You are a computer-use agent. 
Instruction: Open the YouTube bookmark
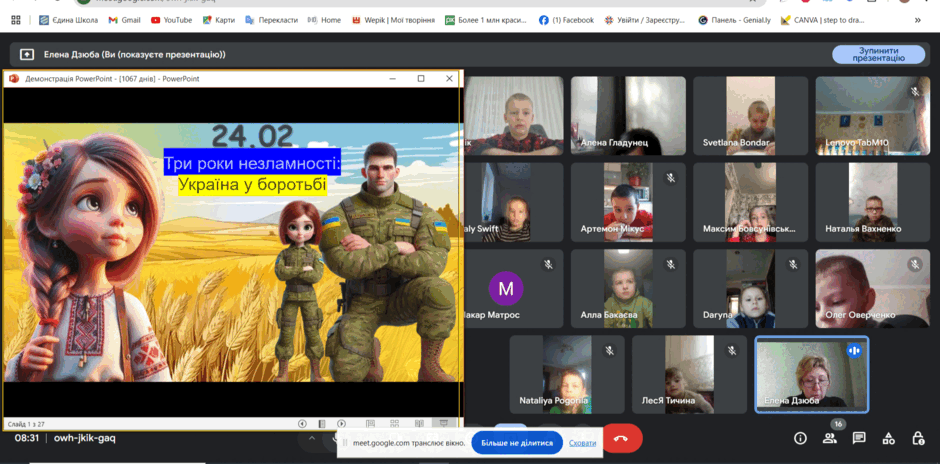click(171, 20)
